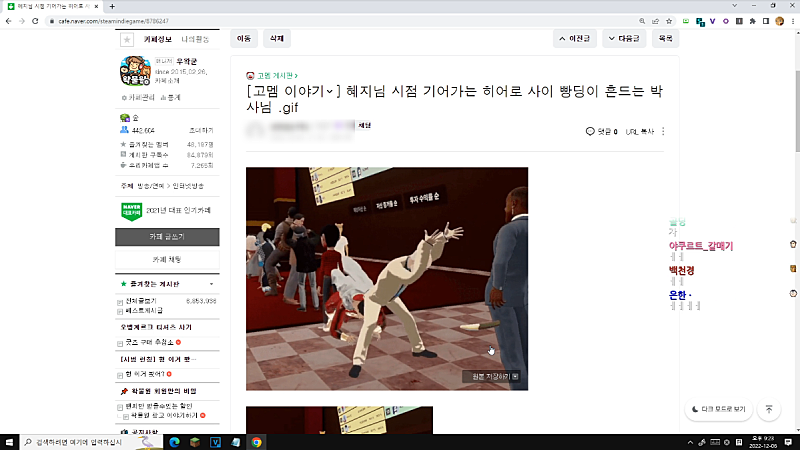Click the main GIF image
Screen dimensions: 800x450
[387, 279]
